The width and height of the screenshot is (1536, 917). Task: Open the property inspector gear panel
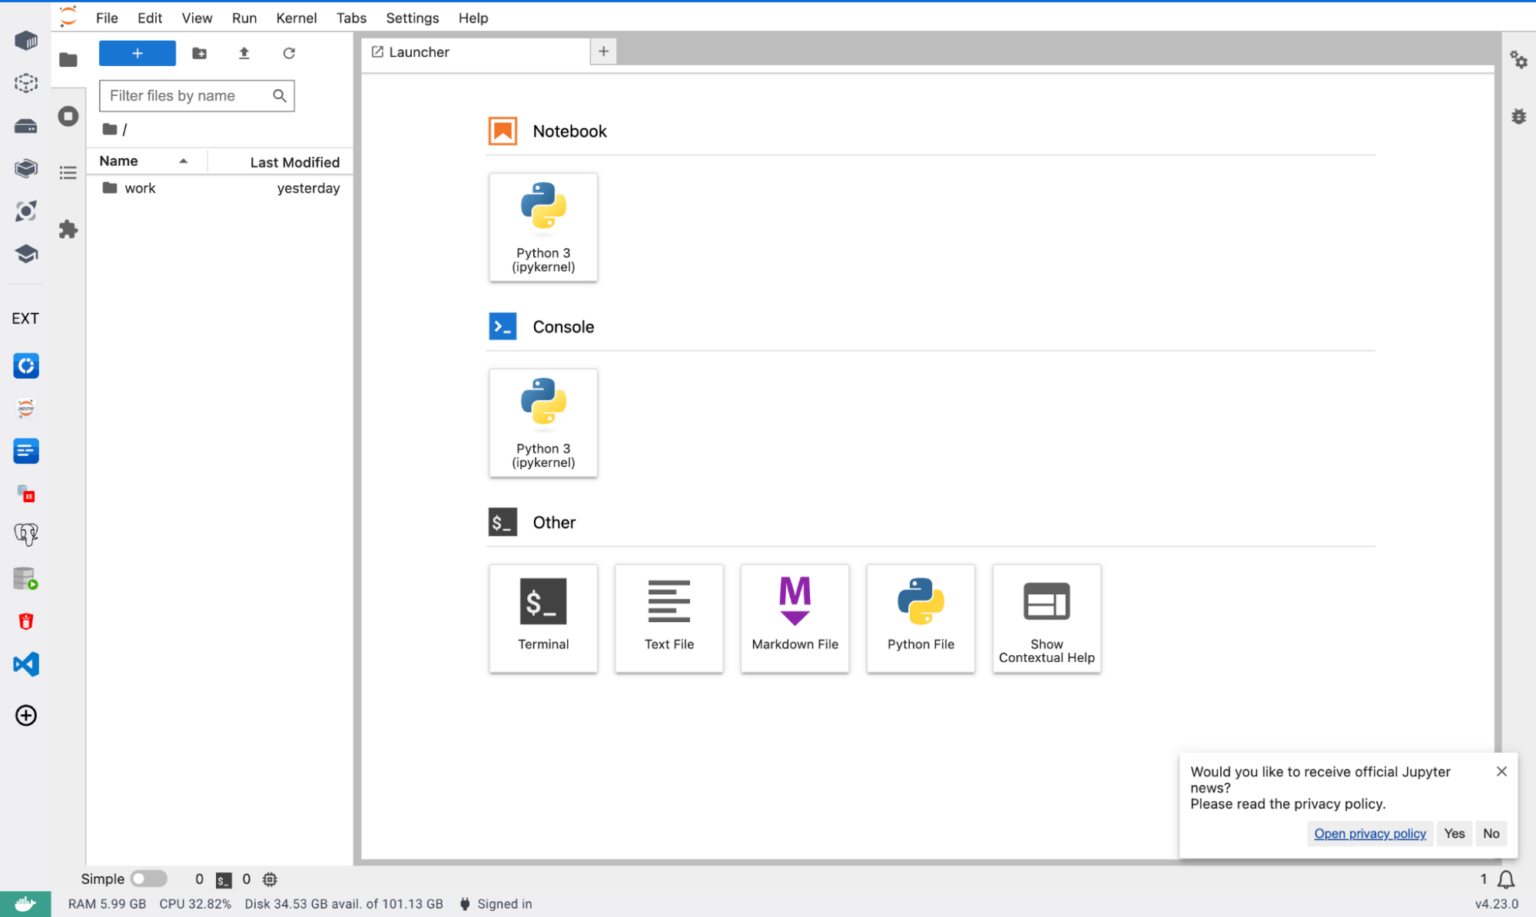click(x=1519, y=60)
